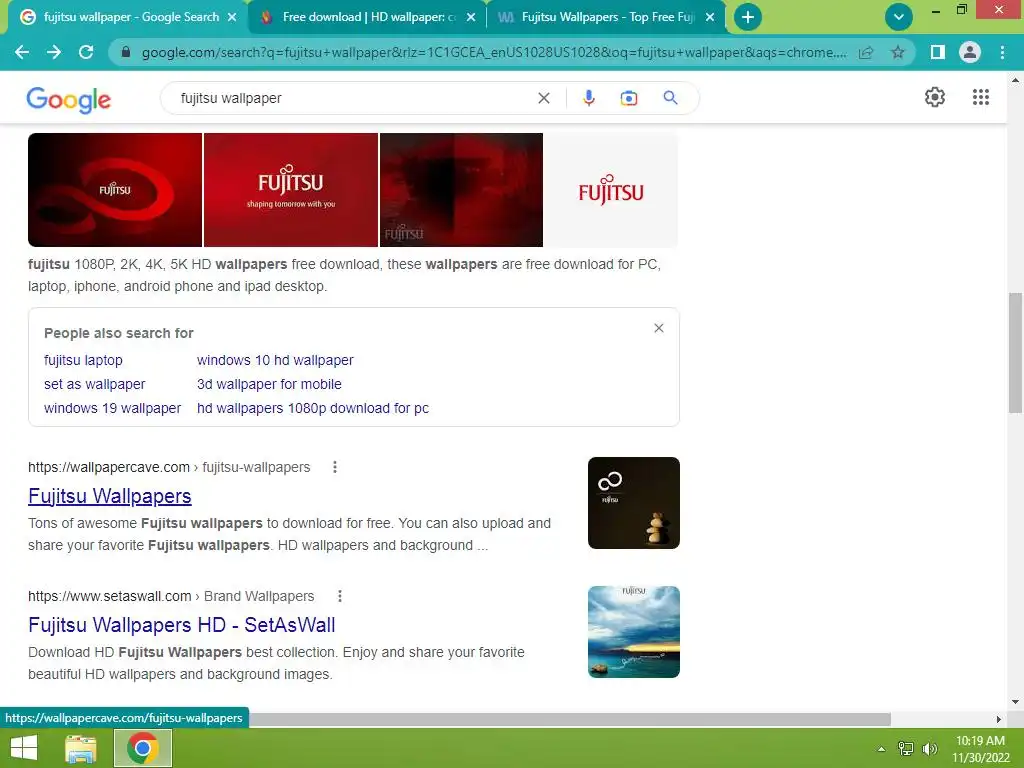Viewport: 1024px width, 768px height.
Task: Click the address bar URL
Action: (x=494, y=52)
